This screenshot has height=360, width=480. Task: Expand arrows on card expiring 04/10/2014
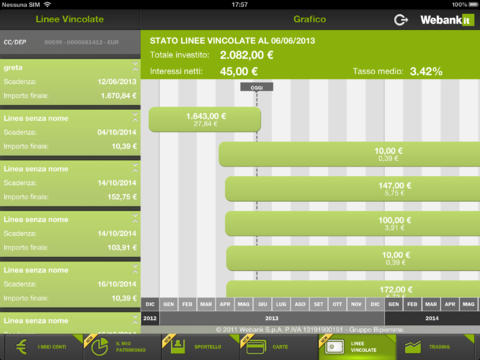(x=135, y=117)
